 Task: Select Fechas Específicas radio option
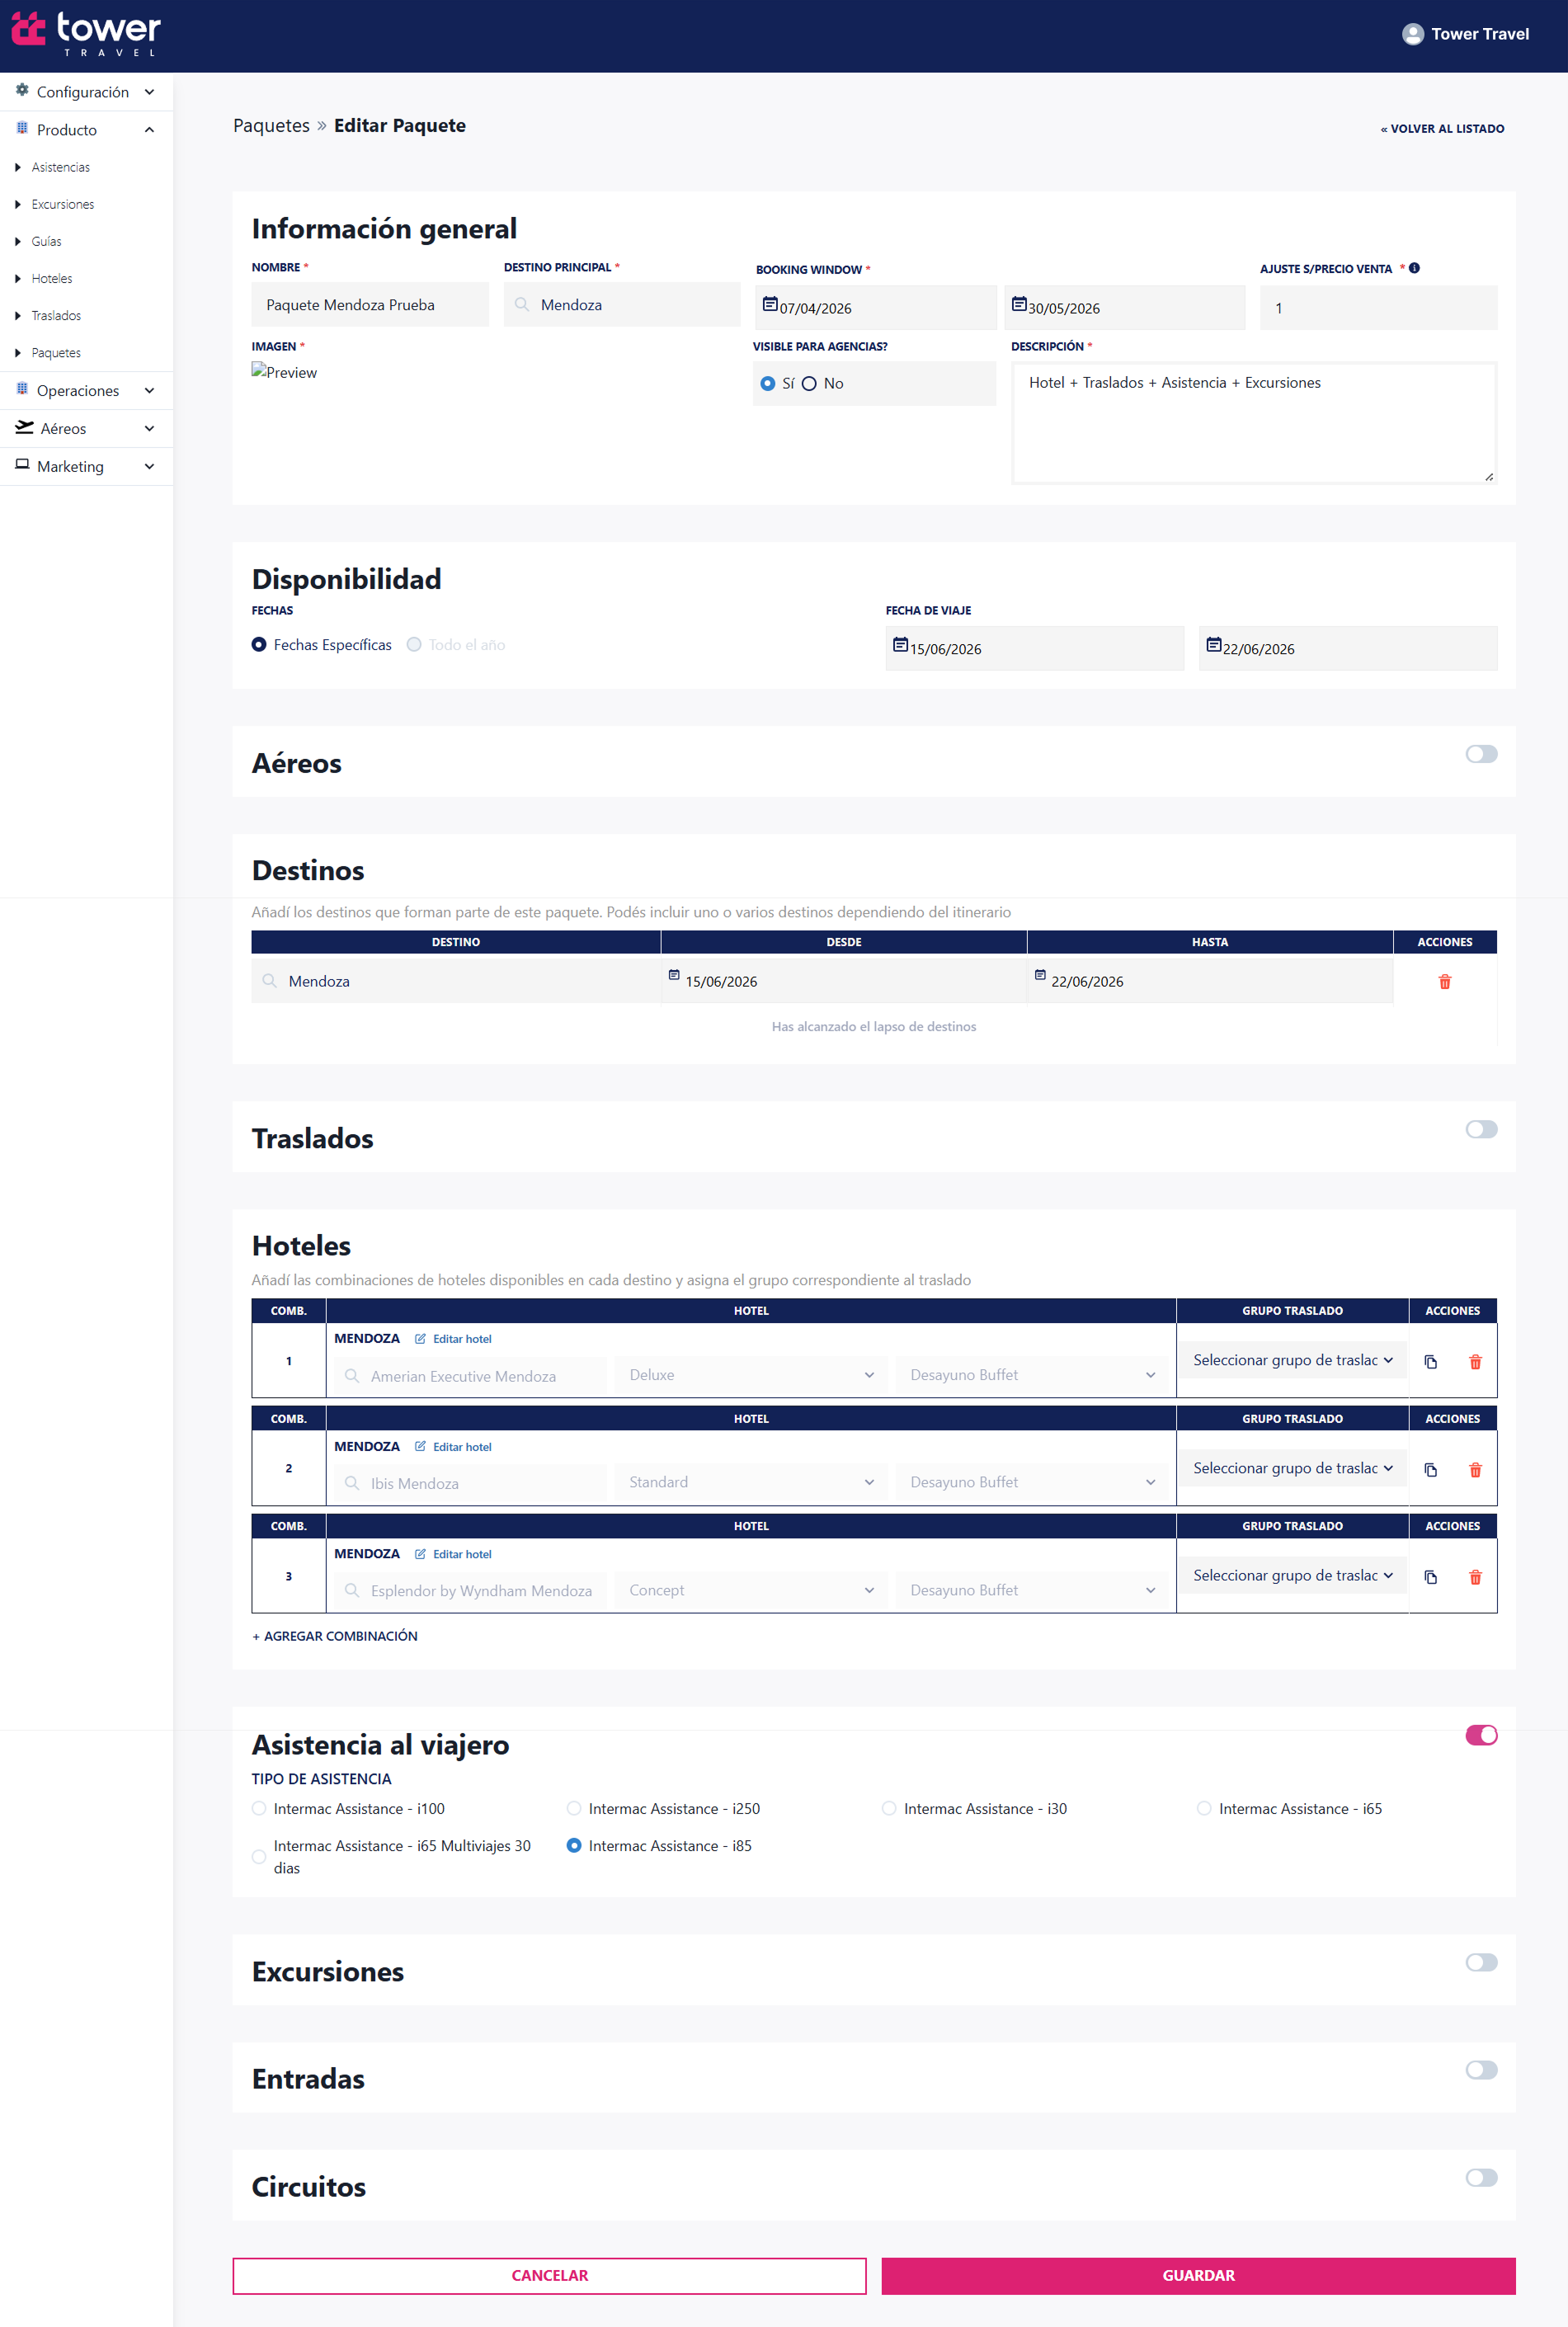(259, 645)
